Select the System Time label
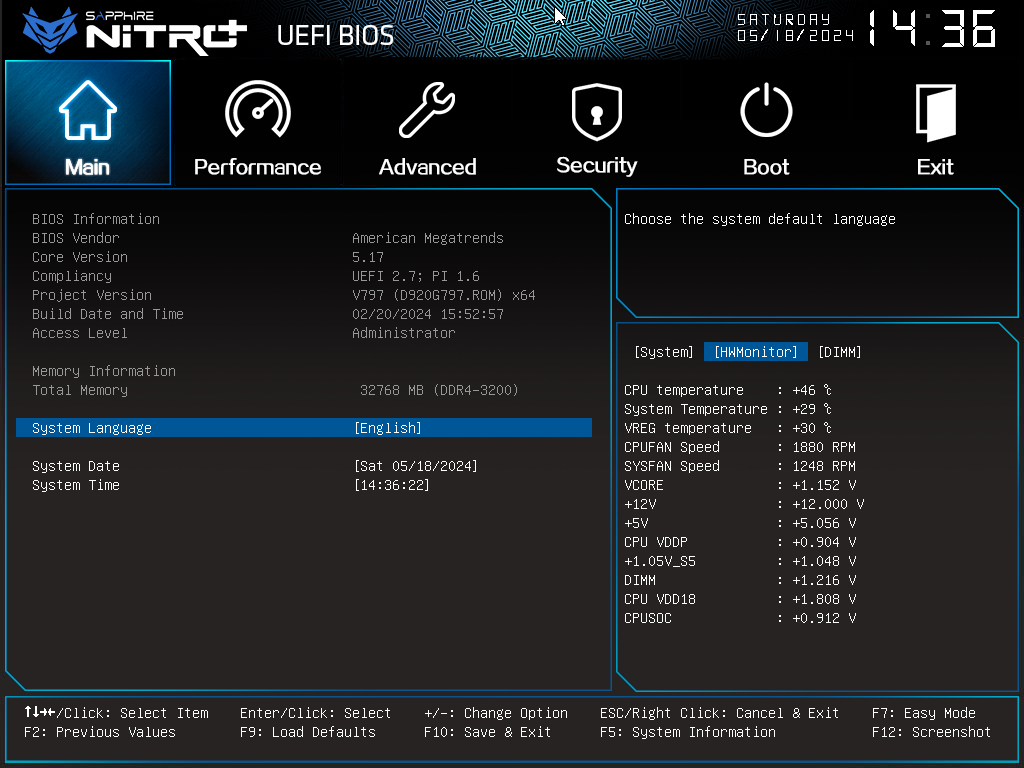The image size is (1024, 768). coord(76,485)
